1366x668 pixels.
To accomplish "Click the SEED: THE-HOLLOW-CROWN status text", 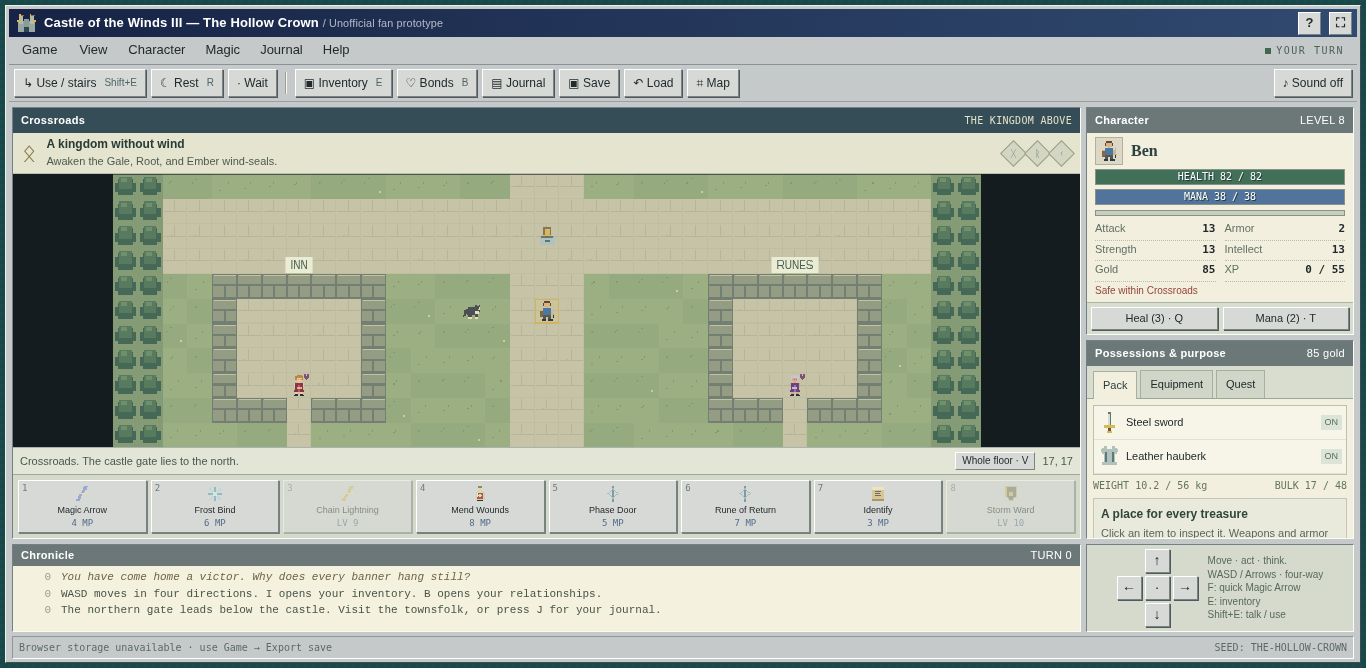I will pyautogui.click(x=1283, y=647).
